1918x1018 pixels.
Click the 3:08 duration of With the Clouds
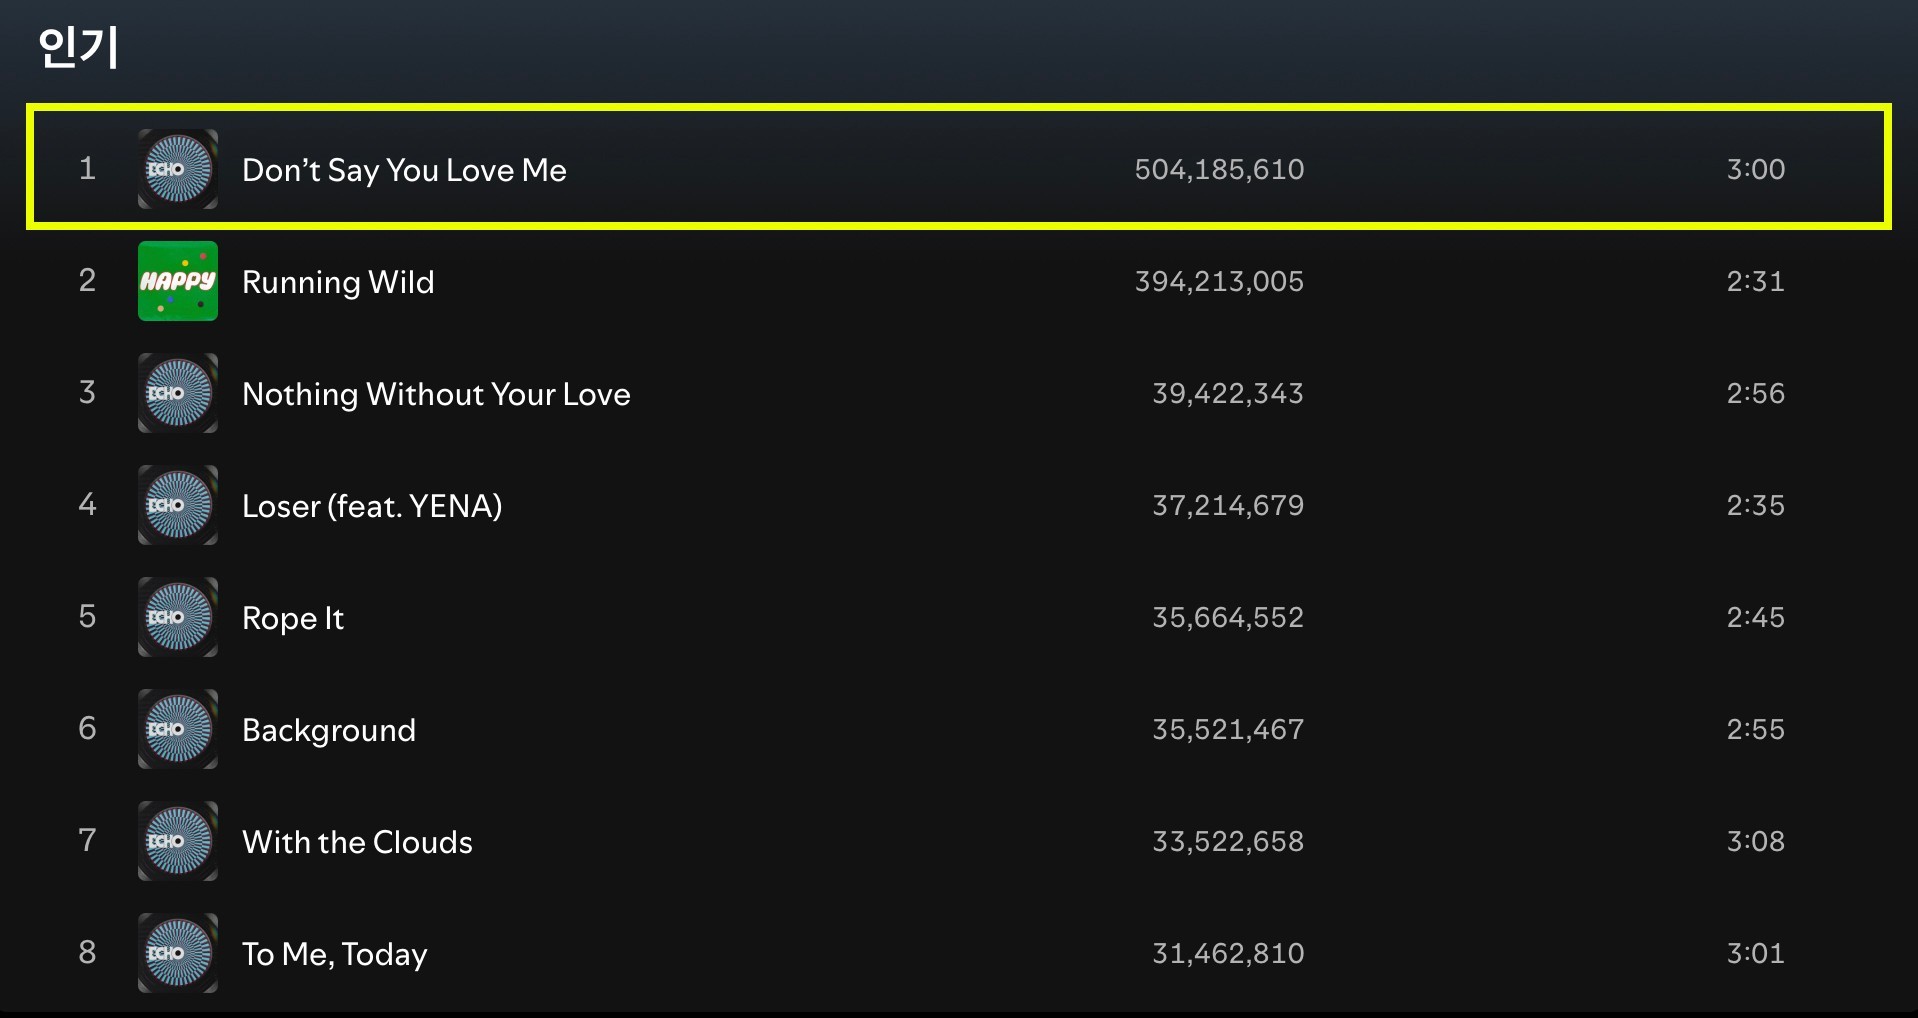tap(1755, 841)
